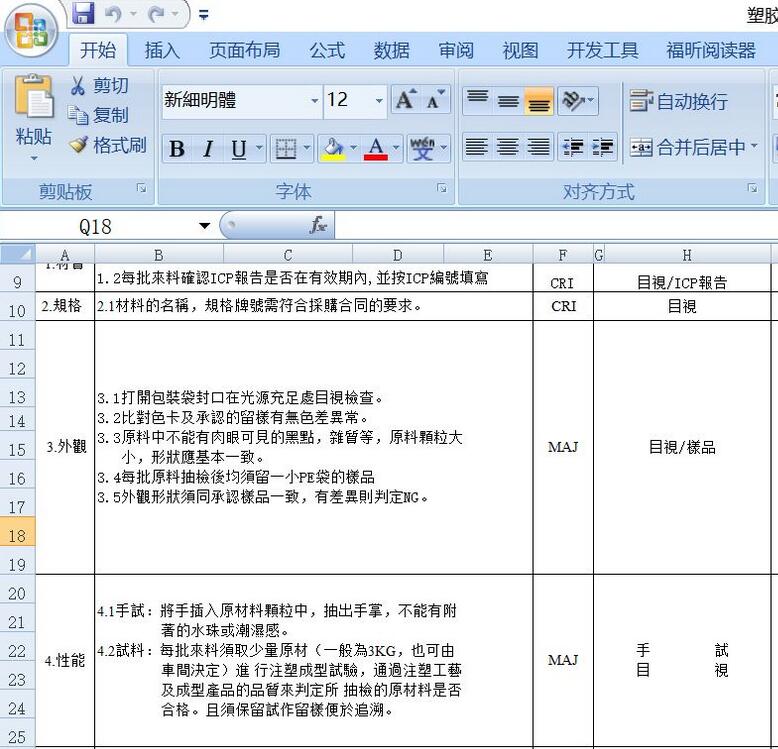Open the 公式 ribbon tab

click(327, 50)
